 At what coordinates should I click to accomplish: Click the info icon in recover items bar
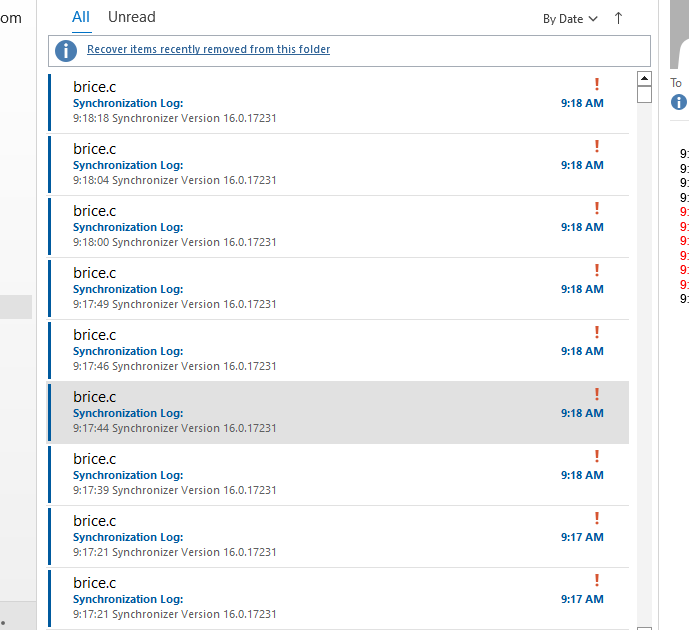[x=66, y=50]
